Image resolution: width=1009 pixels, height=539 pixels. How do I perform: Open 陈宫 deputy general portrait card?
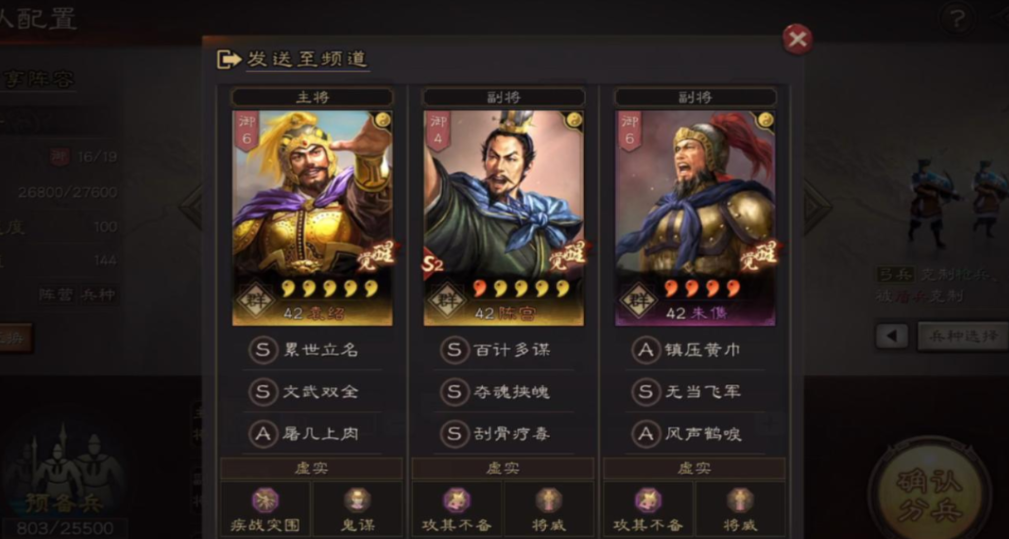coord(504,218)
